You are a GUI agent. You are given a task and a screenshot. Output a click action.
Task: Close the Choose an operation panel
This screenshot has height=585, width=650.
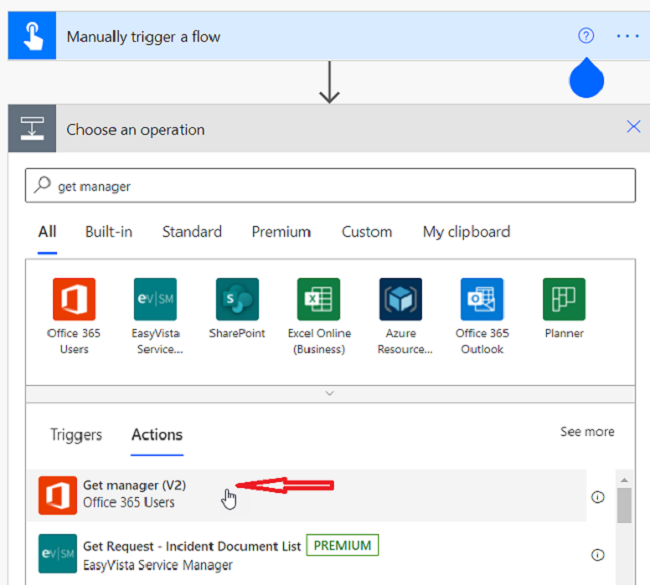pos(633,126)
